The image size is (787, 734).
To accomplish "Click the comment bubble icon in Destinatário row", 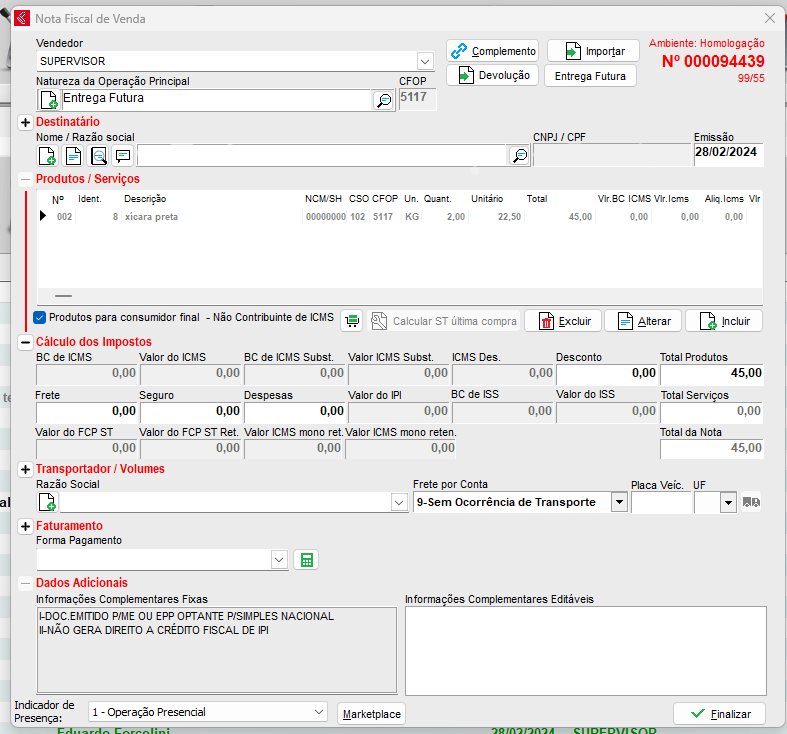I will [123, 155].
